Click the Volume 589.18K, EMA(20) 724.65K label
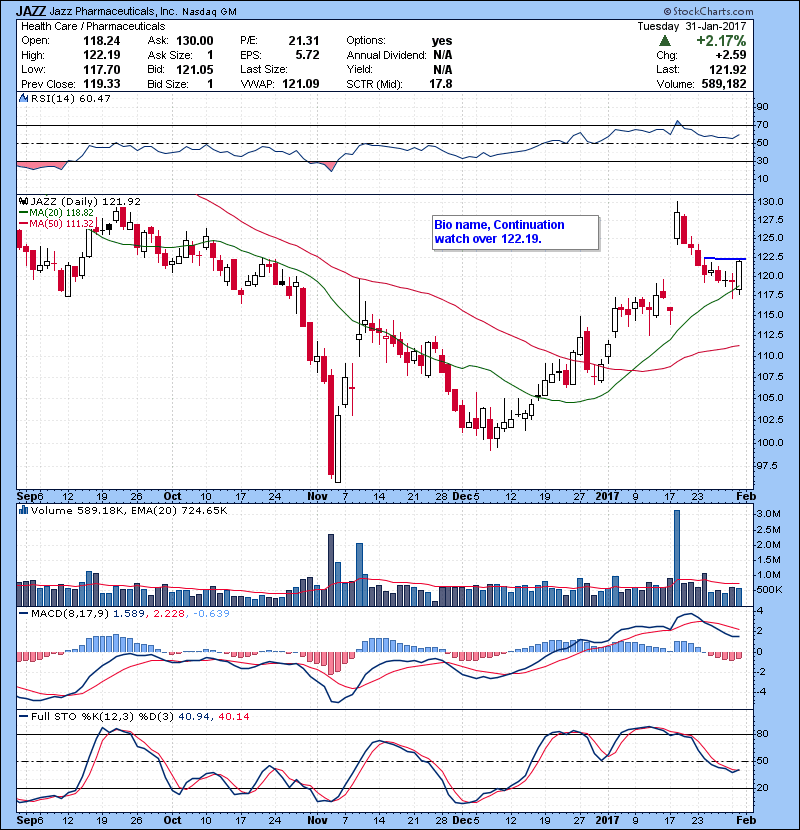Screen dimensions: 800x830 click(x=129, y=510)
